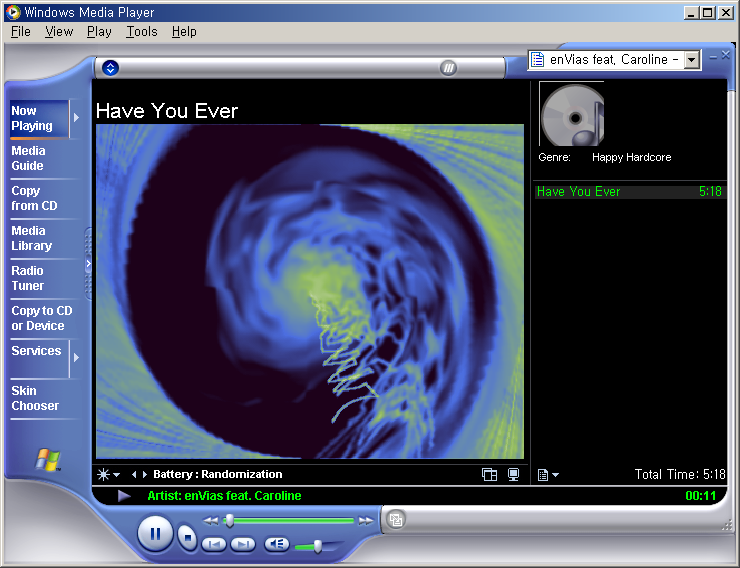
Task: Mute the audio with speaker icon
Action: [x=277, y=544]
